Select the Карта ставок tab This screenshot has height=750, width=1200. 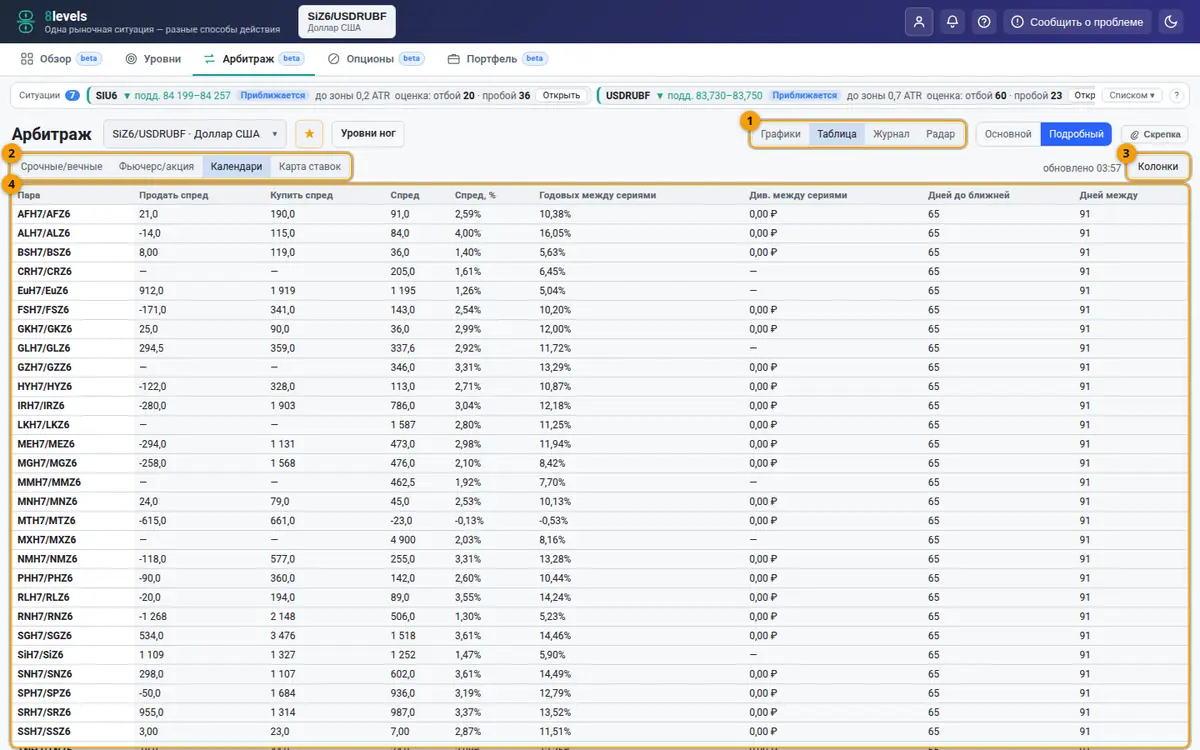point(310,167)
